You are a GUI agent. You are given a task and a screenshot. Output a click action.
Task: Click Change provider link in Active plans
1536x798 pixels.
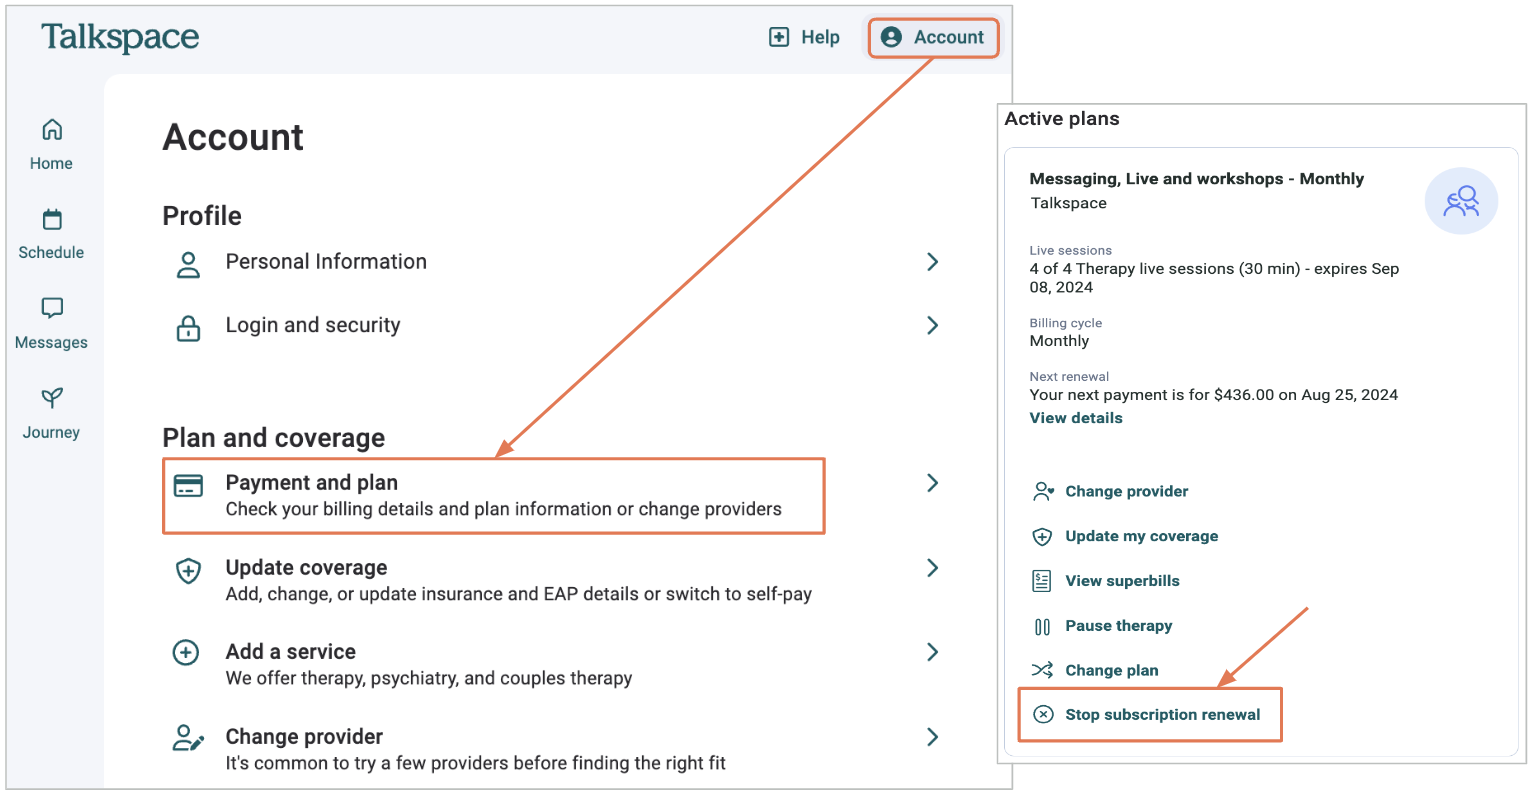tap(1127, 491)
